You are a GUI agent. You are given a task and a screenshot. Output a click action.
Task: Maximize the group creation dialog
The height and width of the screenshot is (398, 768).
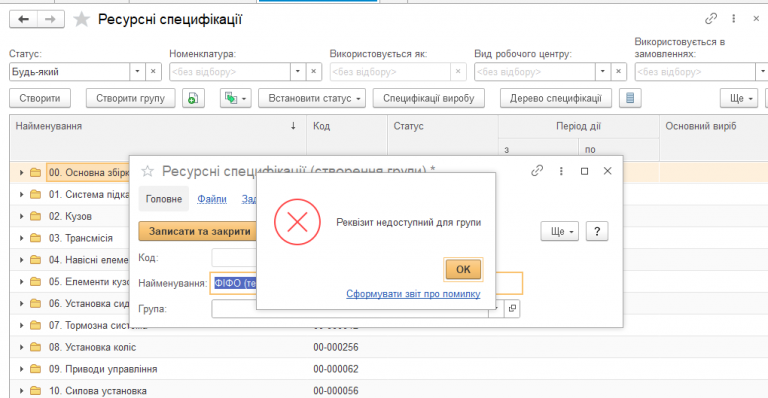584,171
